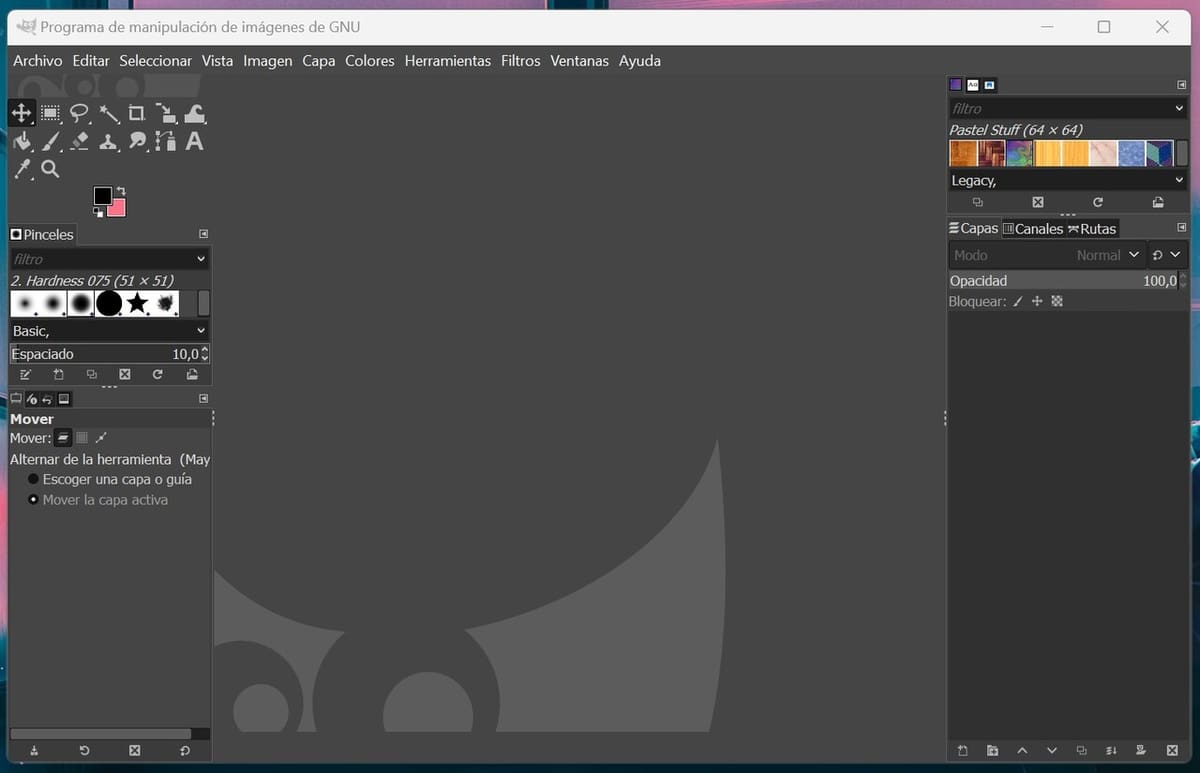The height and width of the screenshot is (773, 1200).
Task: Select the Eraser tool
Action: coord(80,141)
